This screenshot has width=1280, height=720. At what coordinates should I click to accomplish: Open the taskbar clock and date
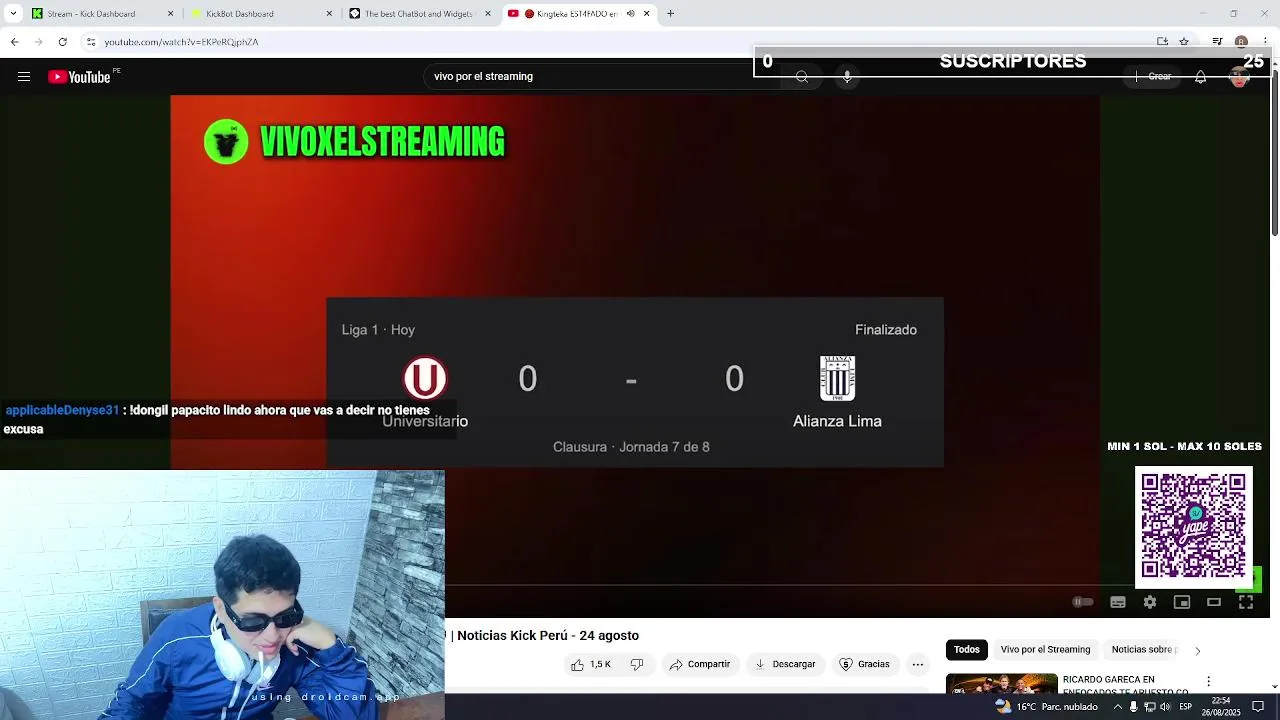pos(1221,707)
